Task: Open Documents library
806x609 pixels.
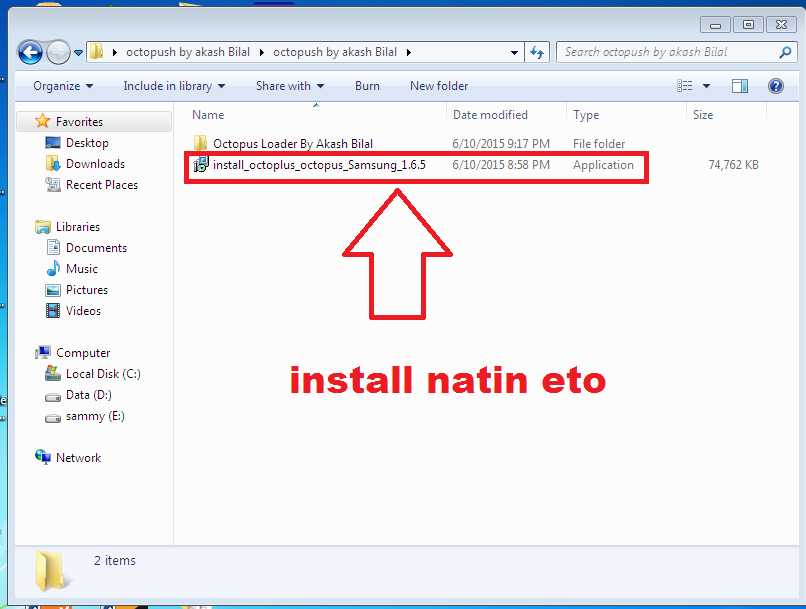Action: (x=96, y=248)
